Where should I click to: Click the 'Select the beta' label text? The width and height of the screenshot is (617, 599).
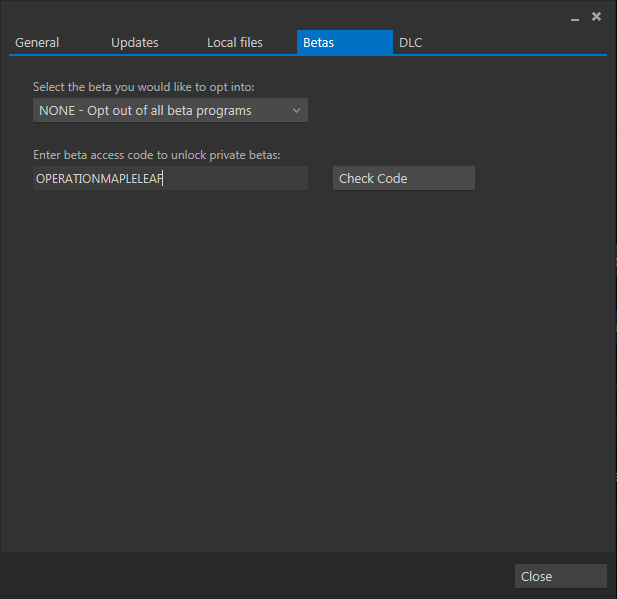(144, 87)
